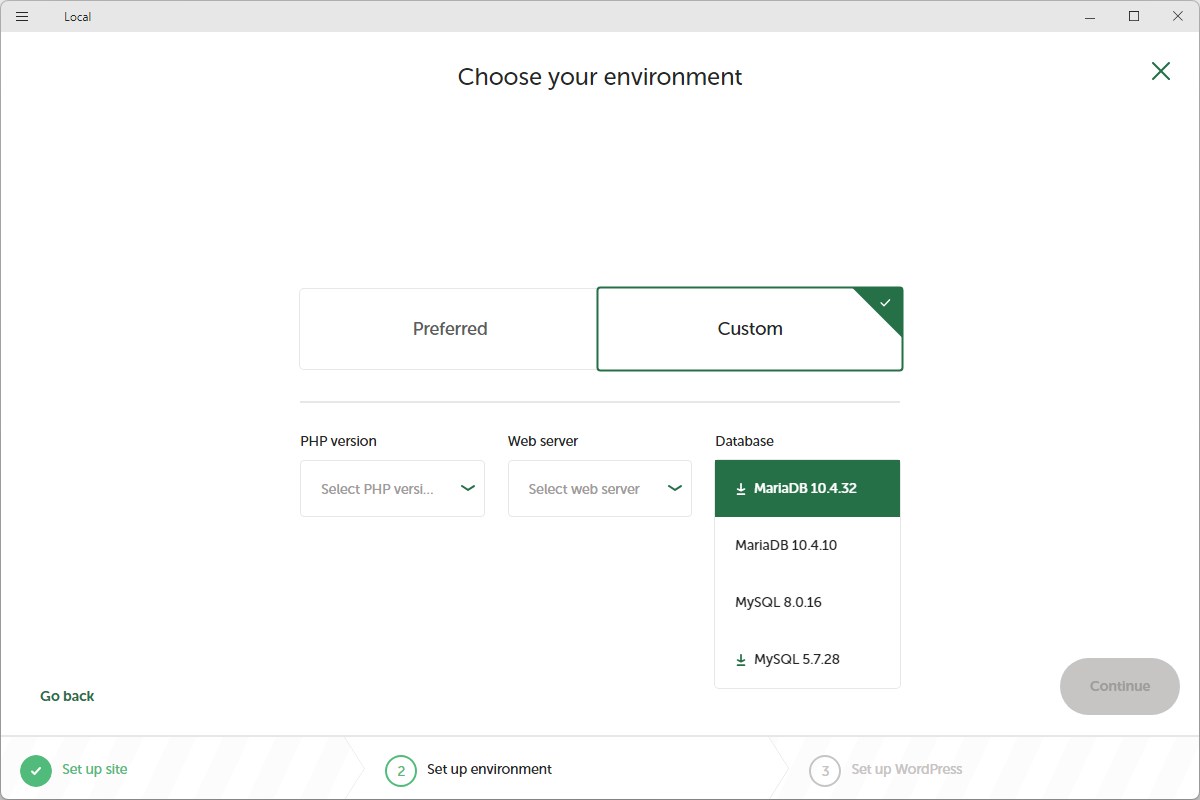The height and width of the screenshot is (800, 1200).
Task: Open the Web server dropdown
Action: point(600,489)
